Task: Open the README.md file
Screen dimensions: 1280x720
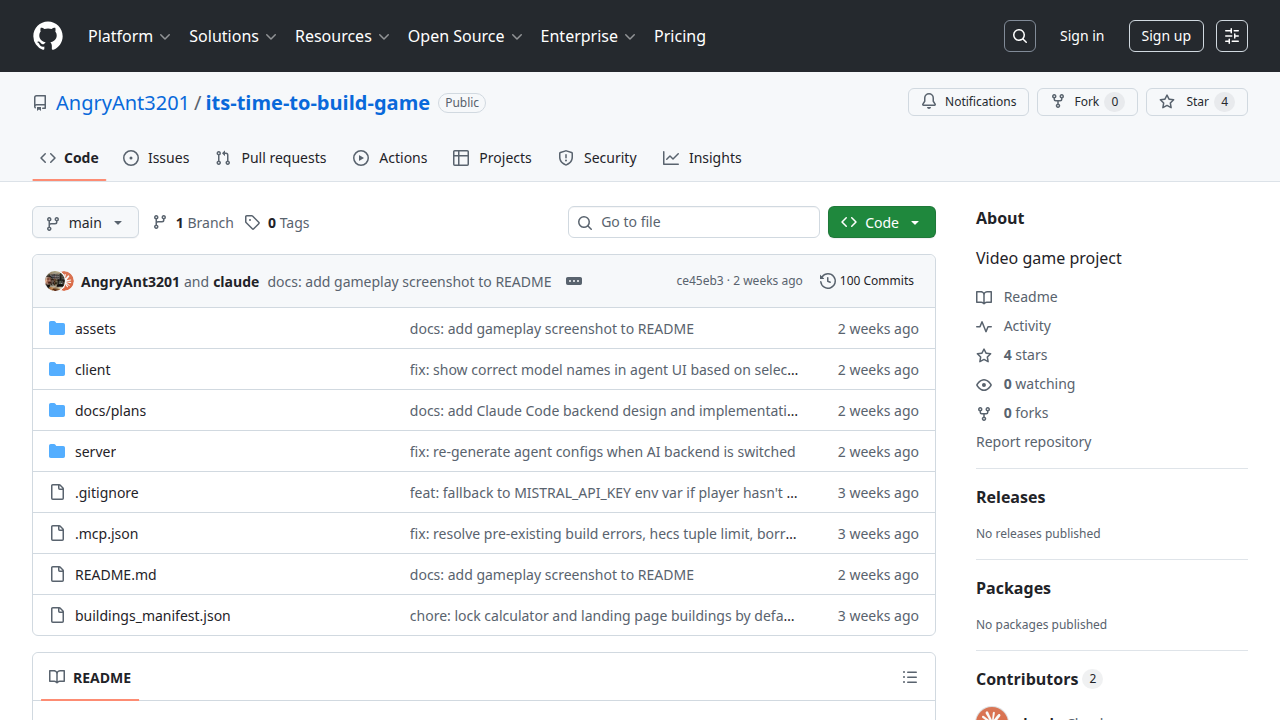Action: (116, 575)
